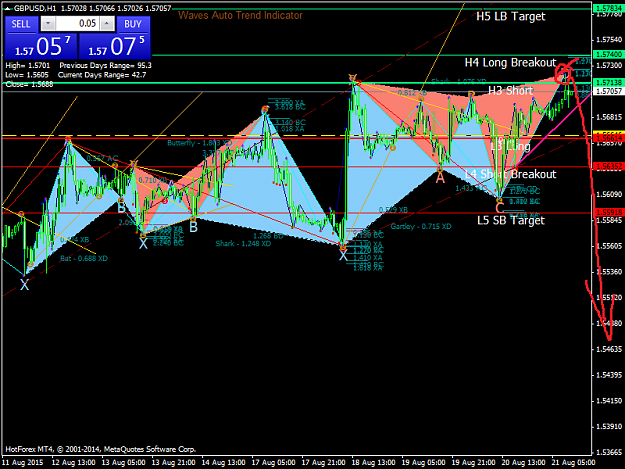Click the 0.529 XB ratio label
The image size is (625, 469).
click(393, 210)
